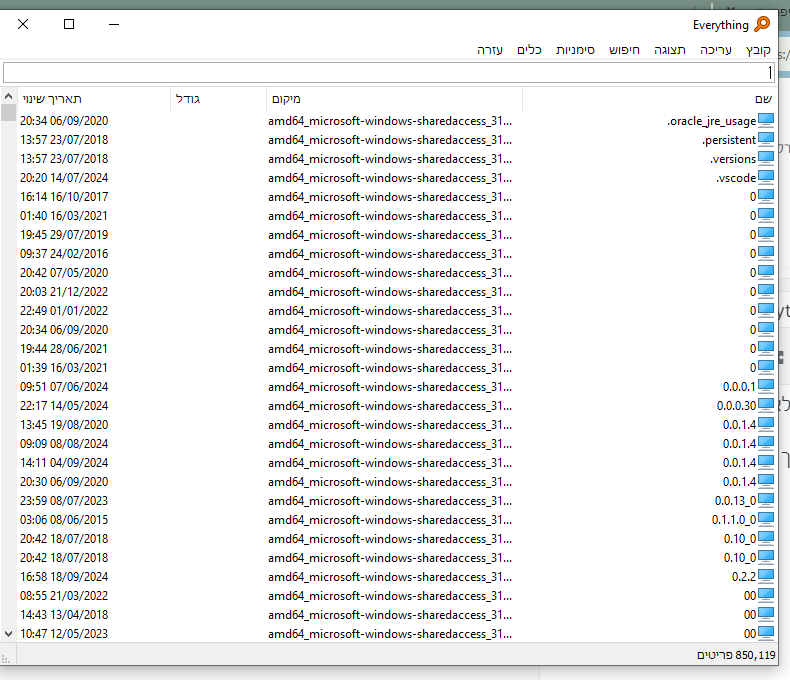Sort by the מיקום (Path) column header

coord(394,99)
